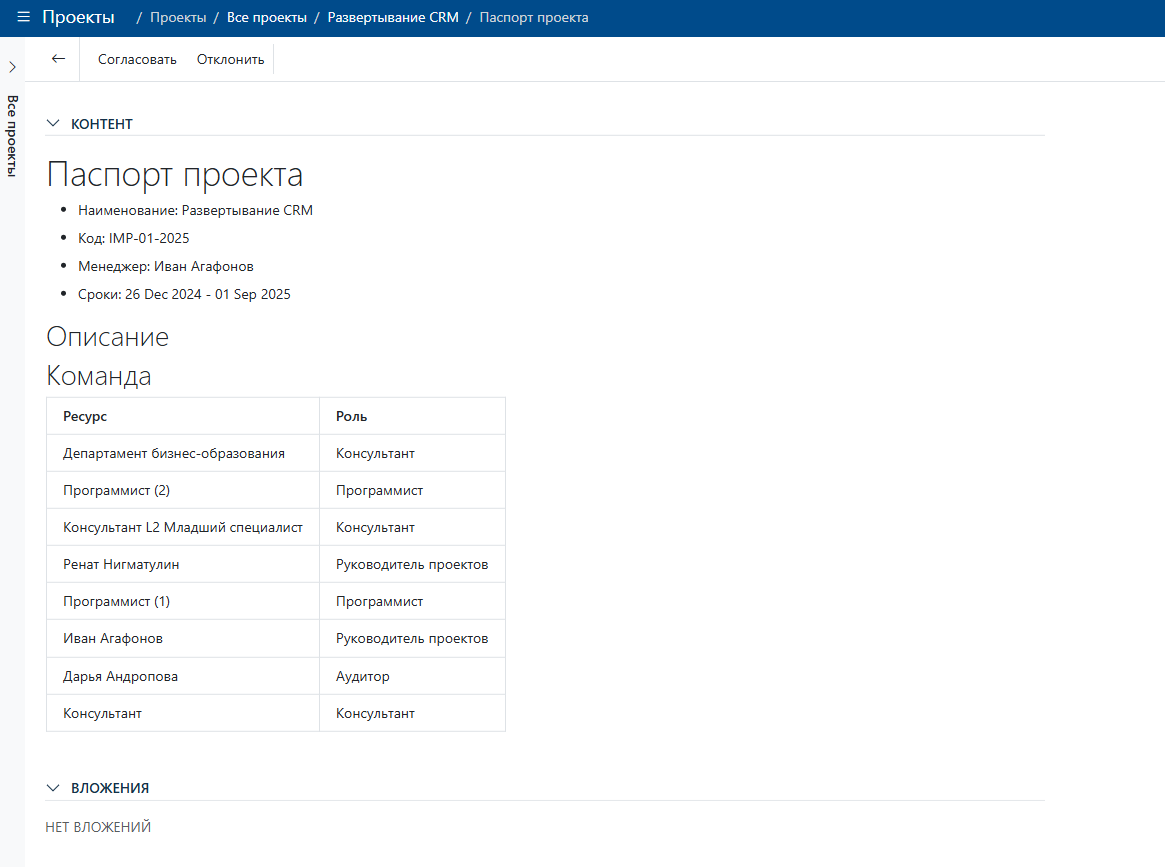Click the Паспорт проекта heading
Image resolution: width=1165 pixels, height=867 pixels.
175,175
